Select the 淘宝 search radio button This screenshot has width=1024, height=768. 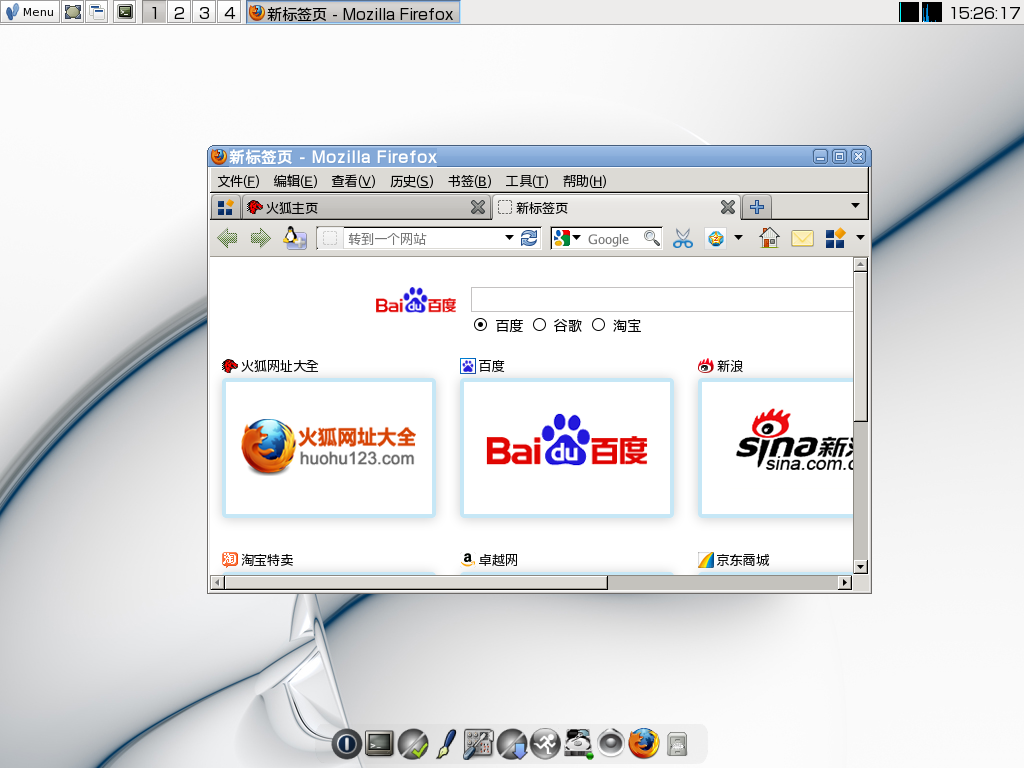[598, 325]
